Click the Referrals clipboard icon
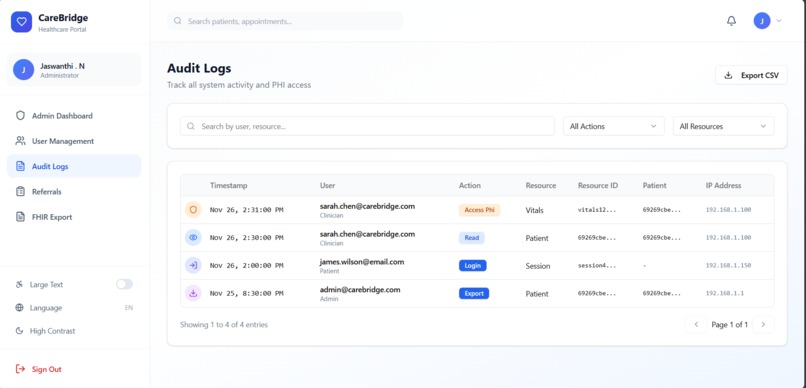Image resolution: width=806 pixels, height=388 pixels. tap(20, 192)
